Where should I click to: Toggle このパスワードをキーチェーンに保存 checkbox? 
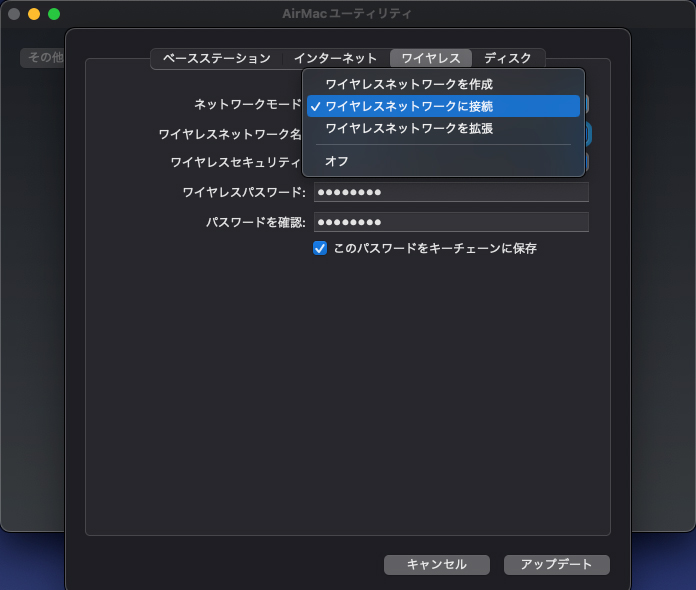coord(320,248)
